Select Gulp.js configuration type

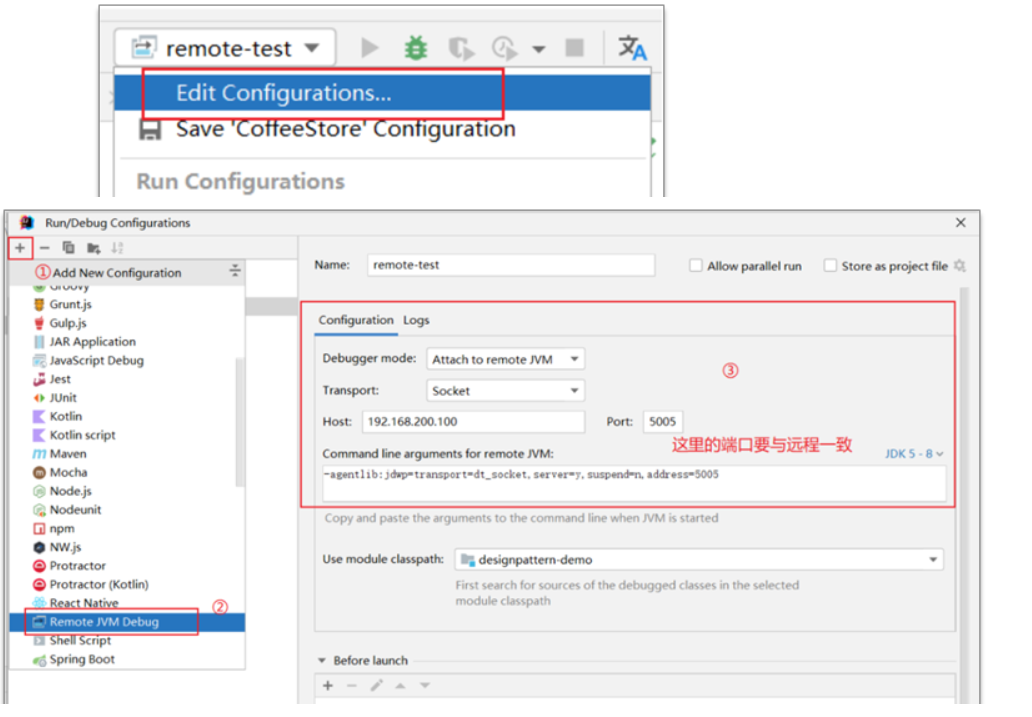[128, 323]
